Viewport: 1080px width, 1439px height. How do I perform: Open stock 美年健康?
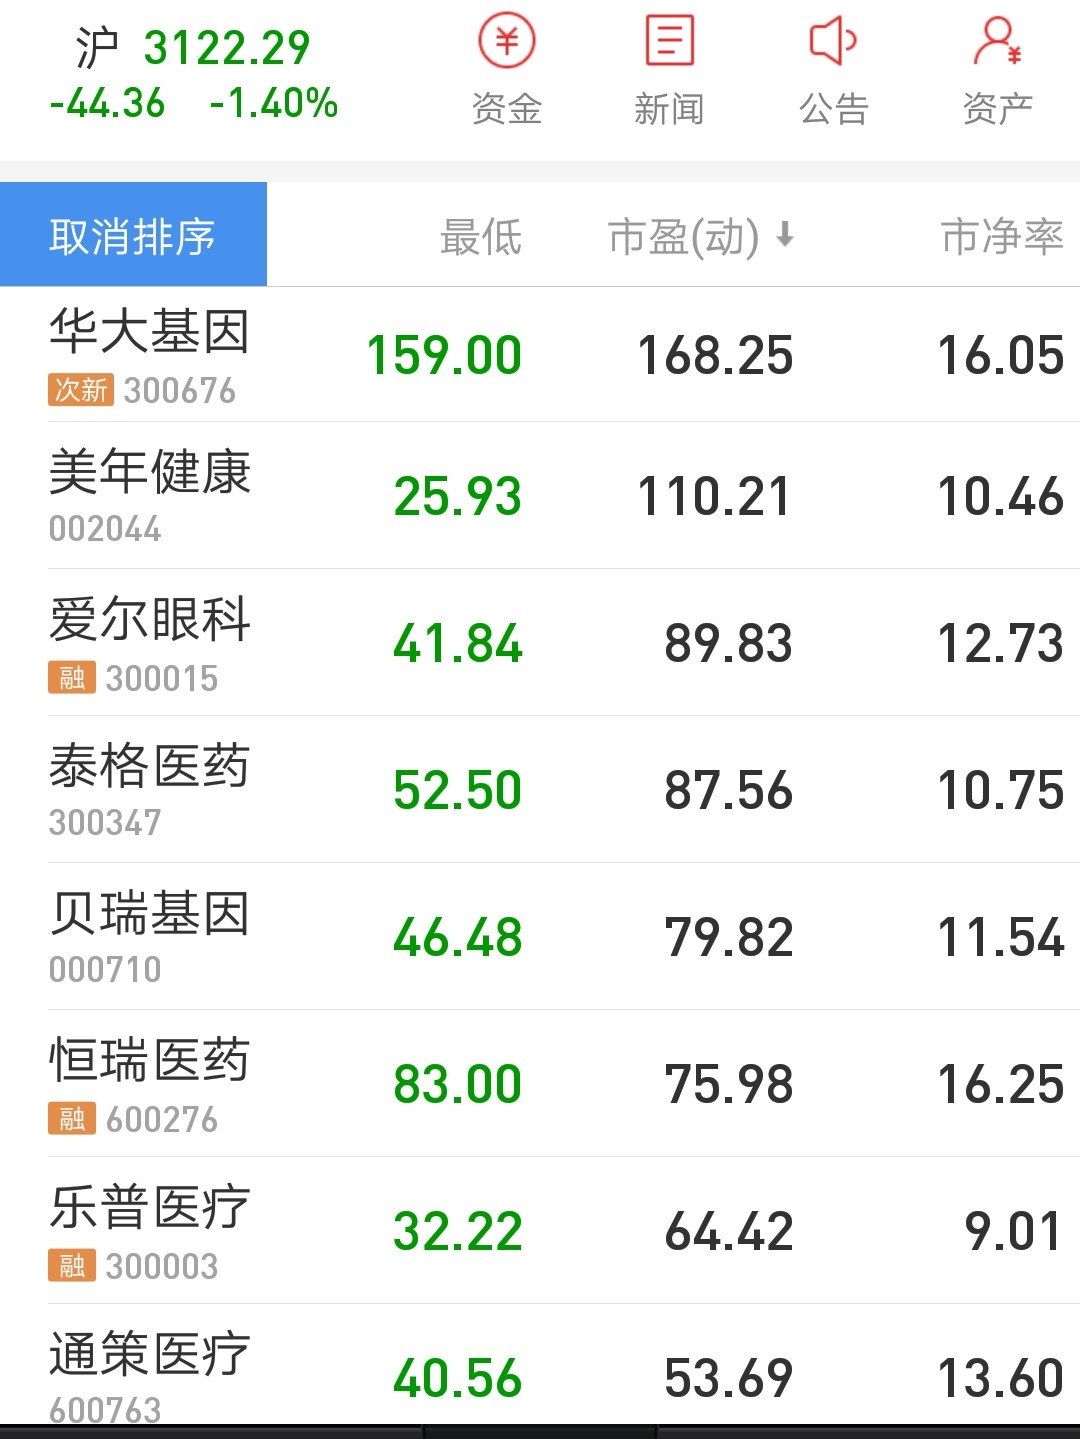149,472
